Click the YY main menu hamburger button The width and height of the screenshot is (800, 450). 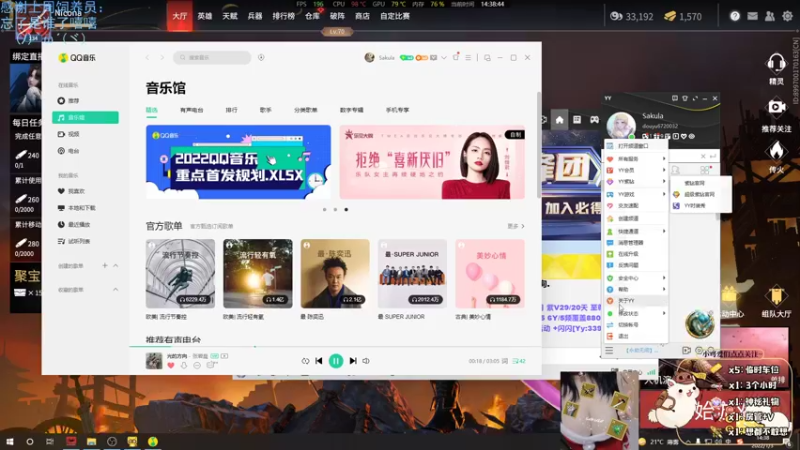609,351
